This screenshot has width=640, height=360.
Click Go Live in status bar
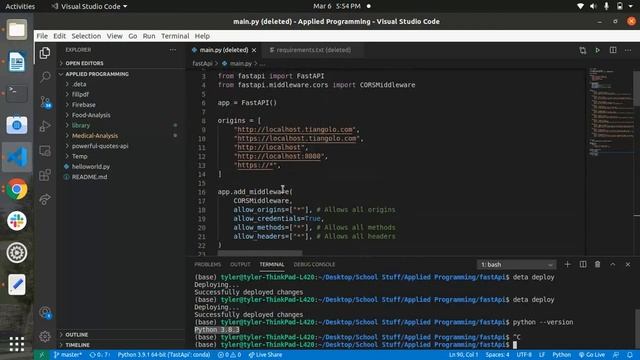pos(592,355)
